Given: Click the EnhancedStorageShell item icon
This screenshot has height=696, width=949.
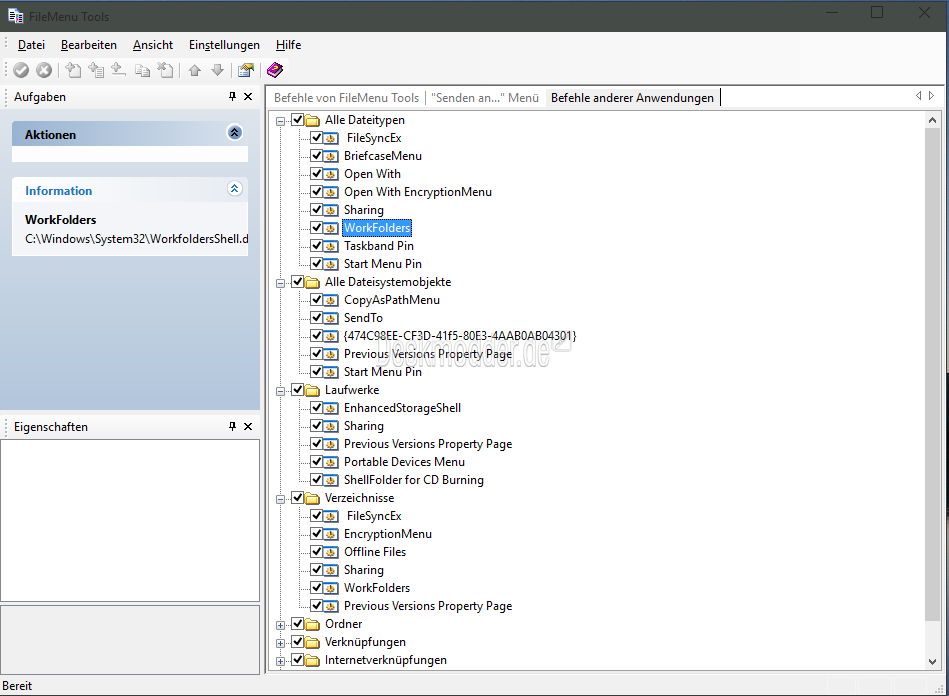Looking at the screenshot, I should (x=330, y=409).
